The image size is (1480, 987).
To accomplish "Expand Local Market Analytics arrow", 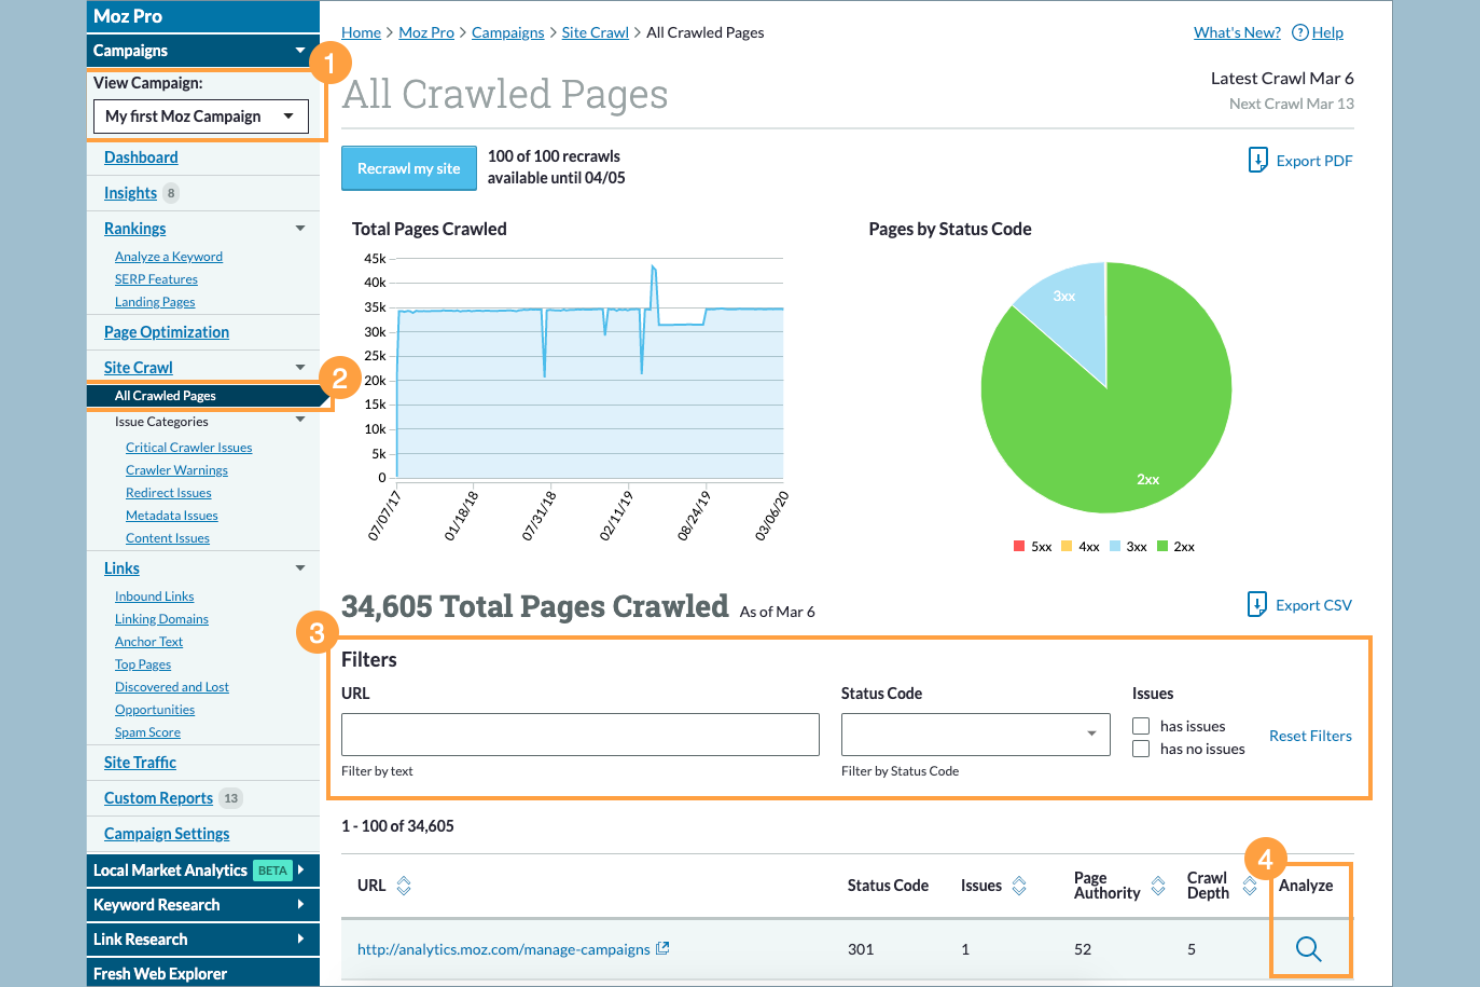I will [300, 870].
